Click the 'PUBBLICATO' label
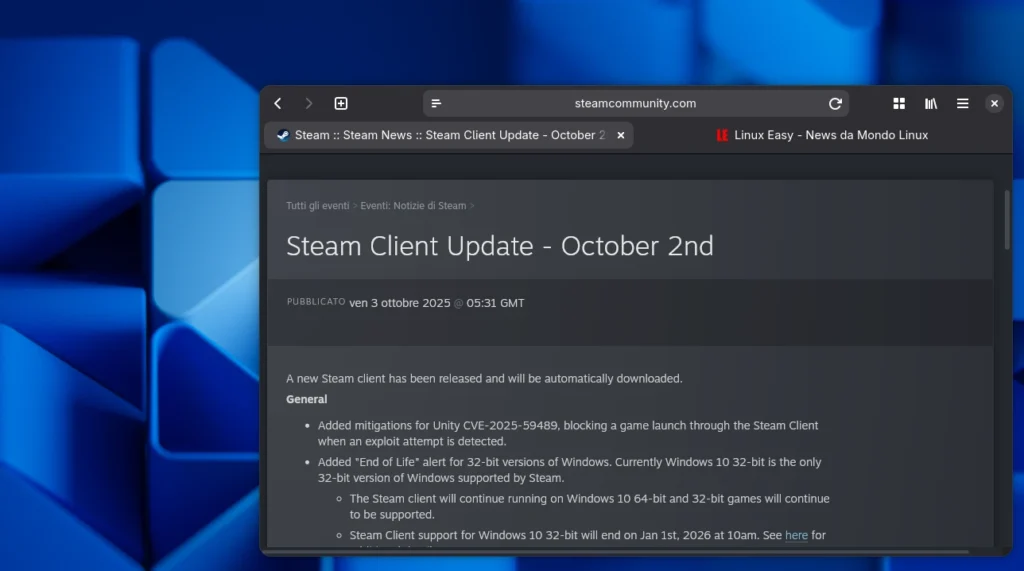 316,302
